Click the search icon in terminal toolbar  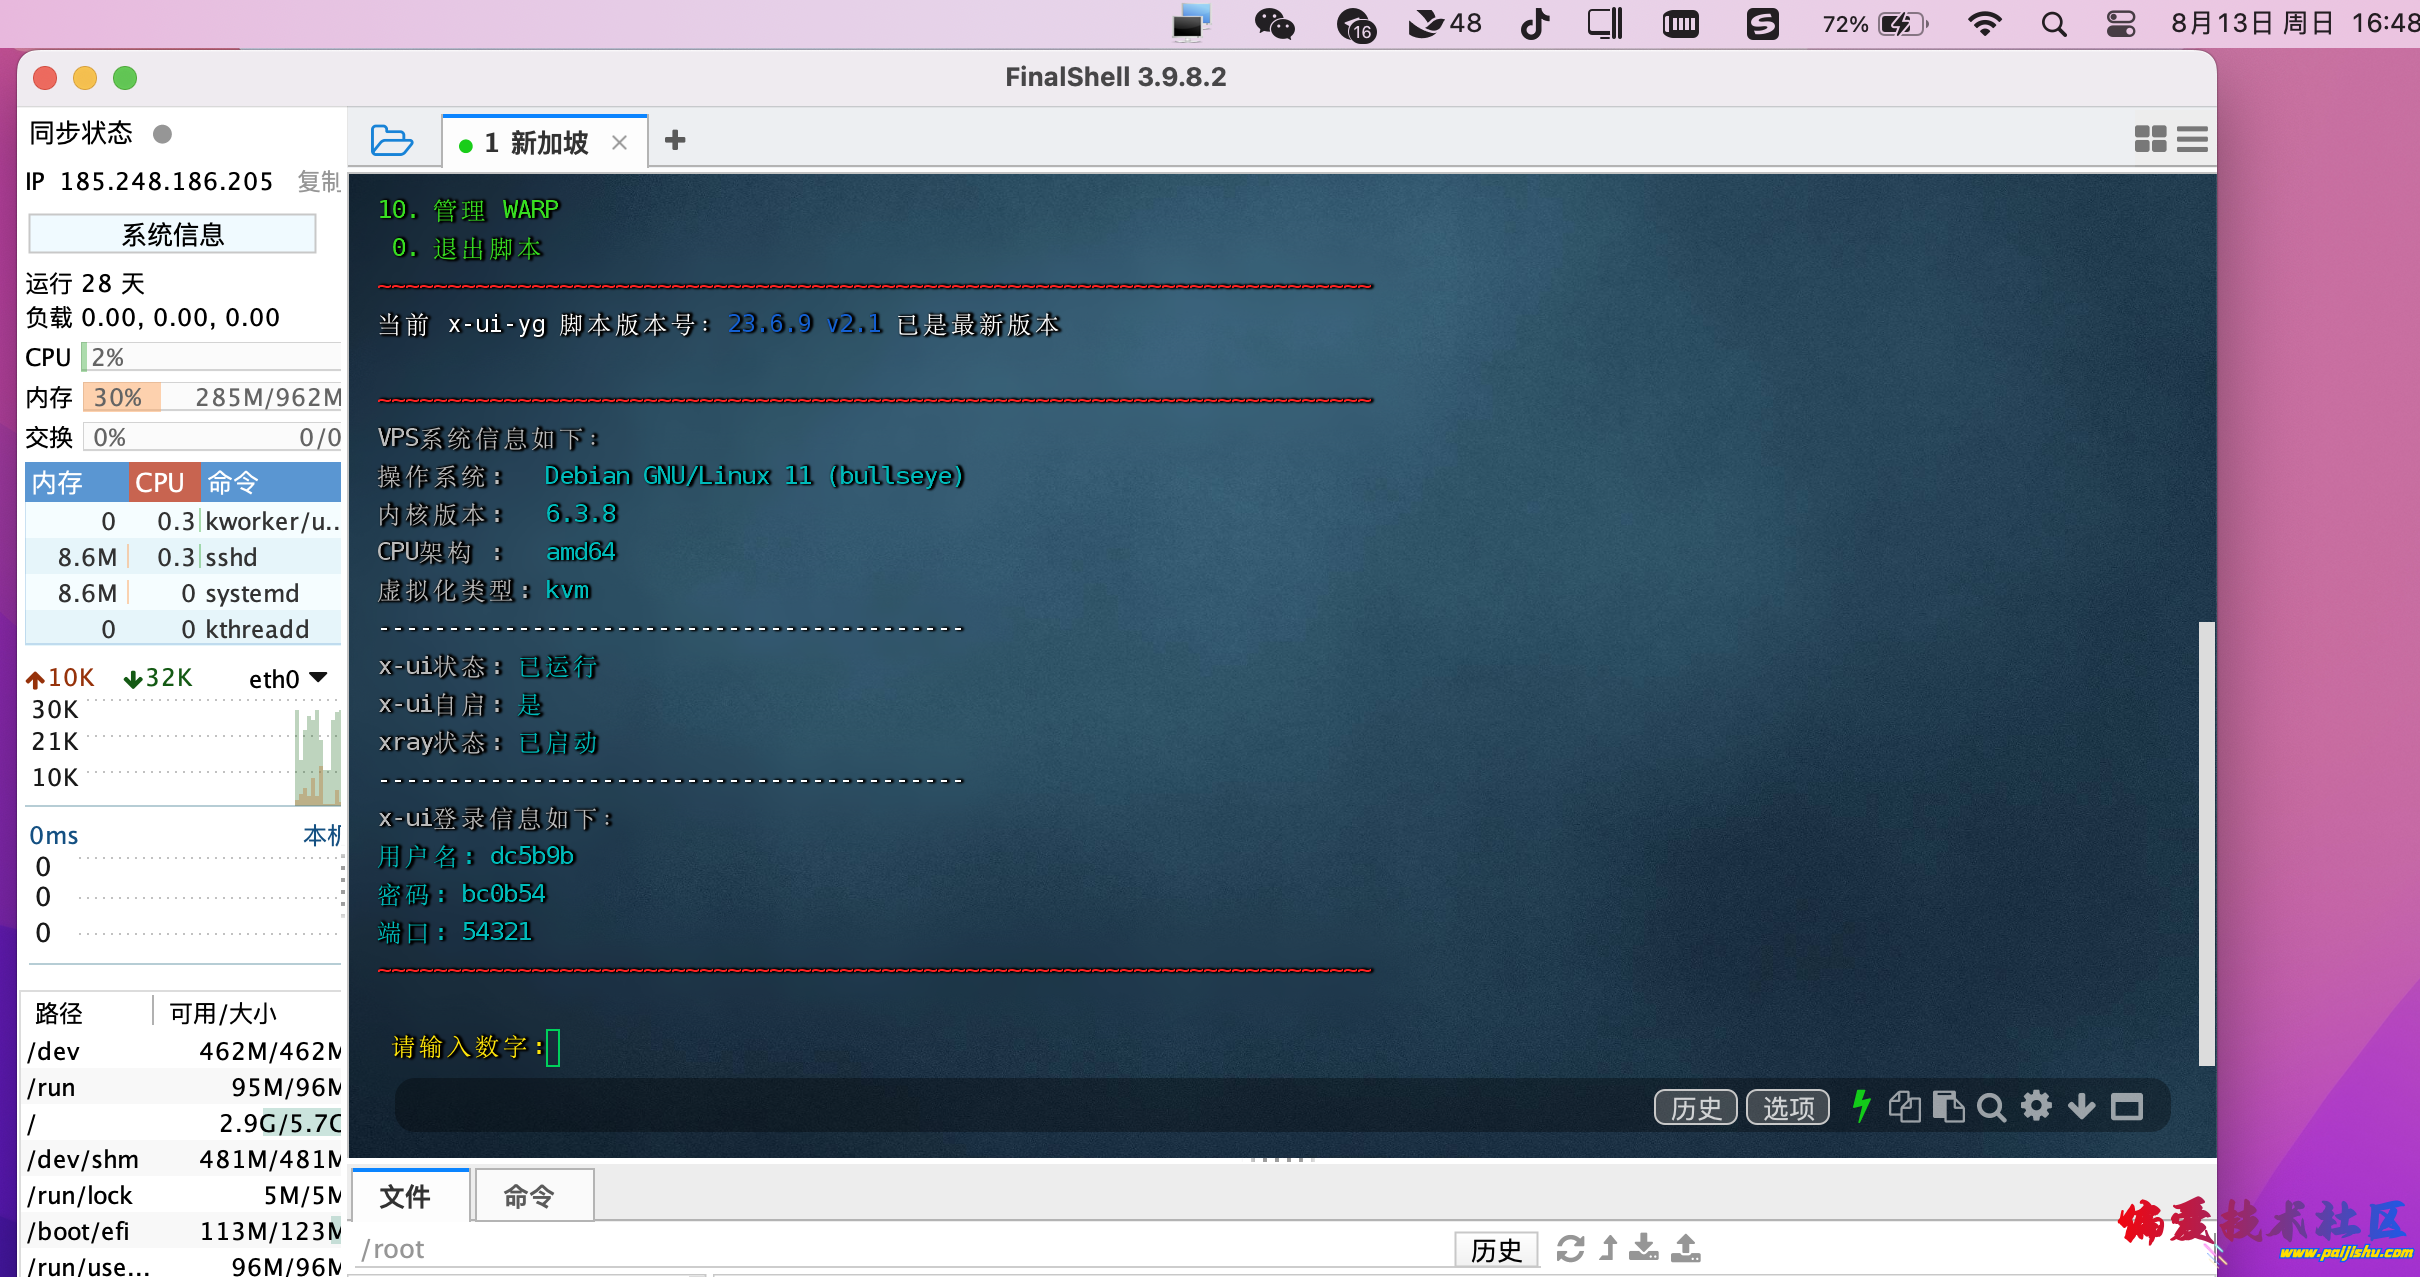(1991, 1109)
